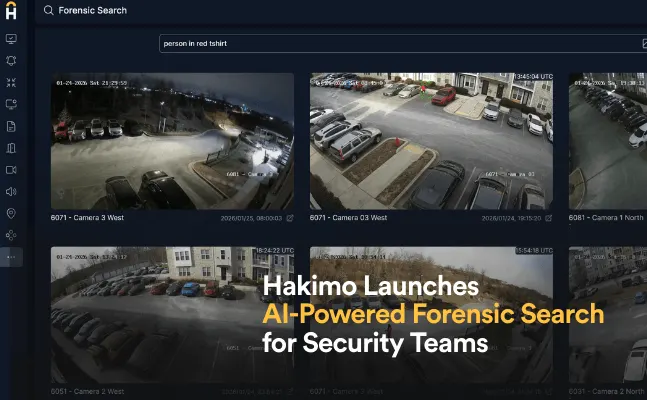Open the monitor settings sidebar icon
Viewport: 647px width, 400px height.
pyautogui.click(x=11, y=104)
